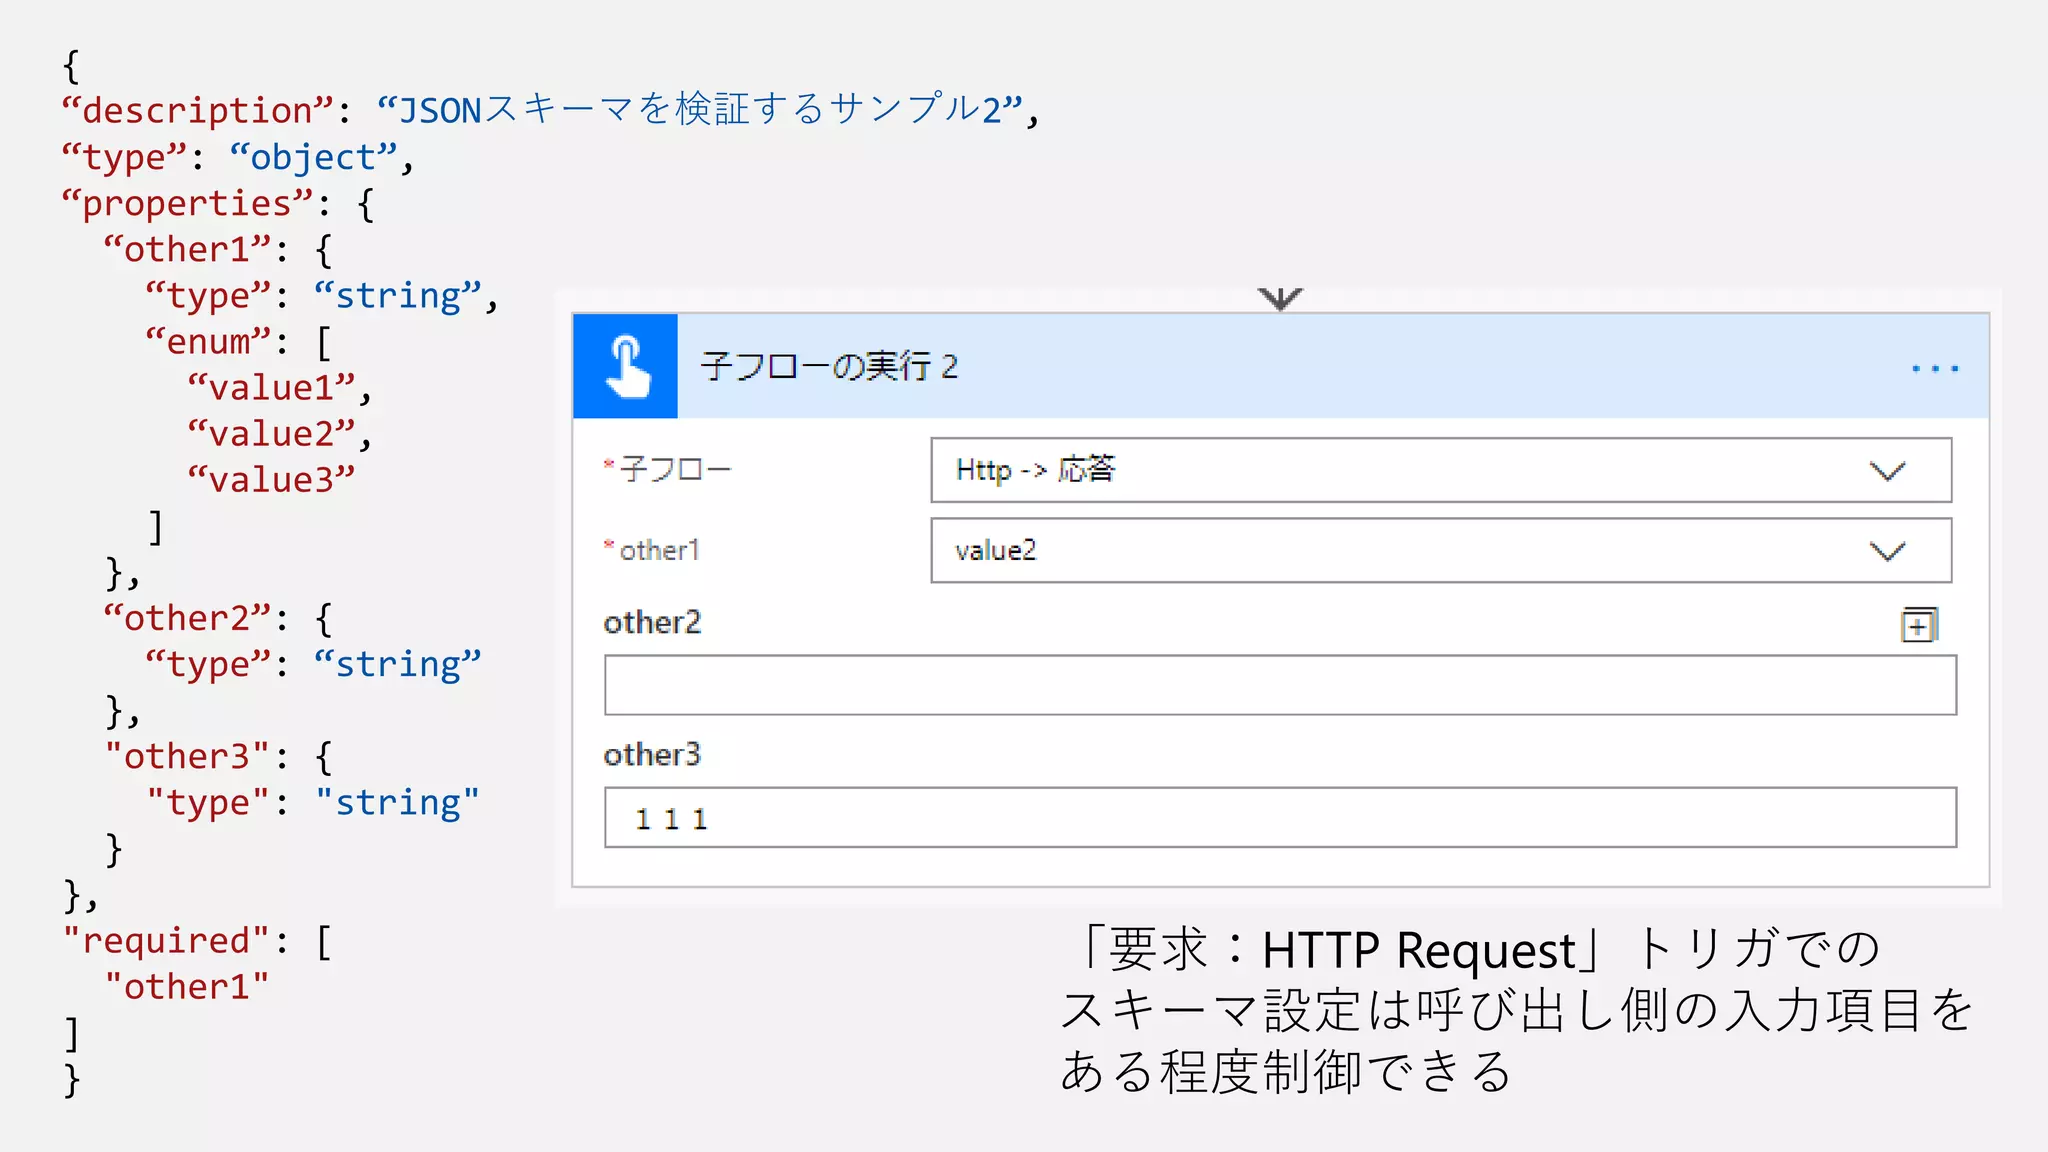Viewport: 2048px width, 1152px height.
Task: Click the "other2" key in the JSON
Action: point(187,617)
